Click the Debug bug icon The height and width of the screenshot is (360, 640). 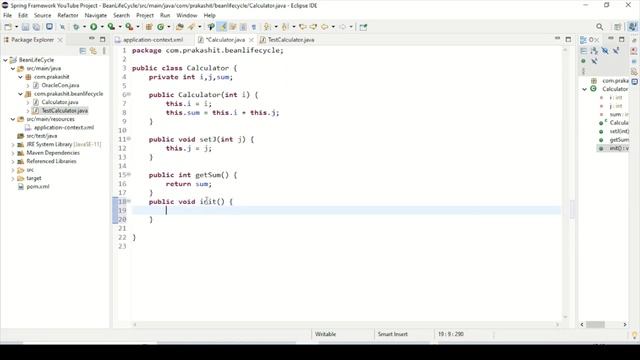[76, 27]
